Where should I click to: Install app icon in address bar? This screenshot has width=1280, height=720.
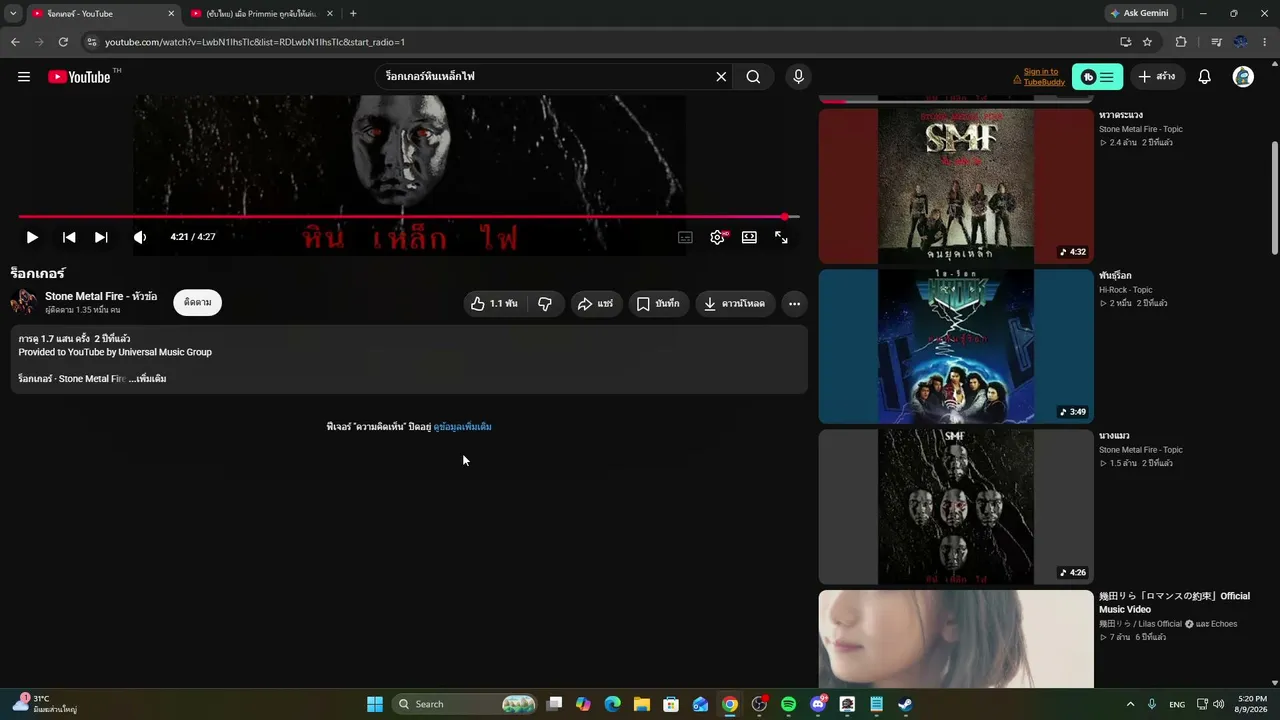pyautogui.click(x=1125, y=42)
